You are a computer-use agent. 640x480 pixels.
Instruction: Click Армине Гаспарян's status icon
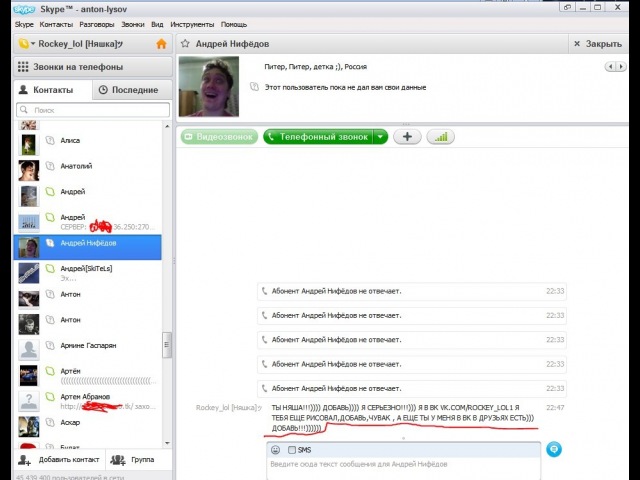tap(50, 345)
